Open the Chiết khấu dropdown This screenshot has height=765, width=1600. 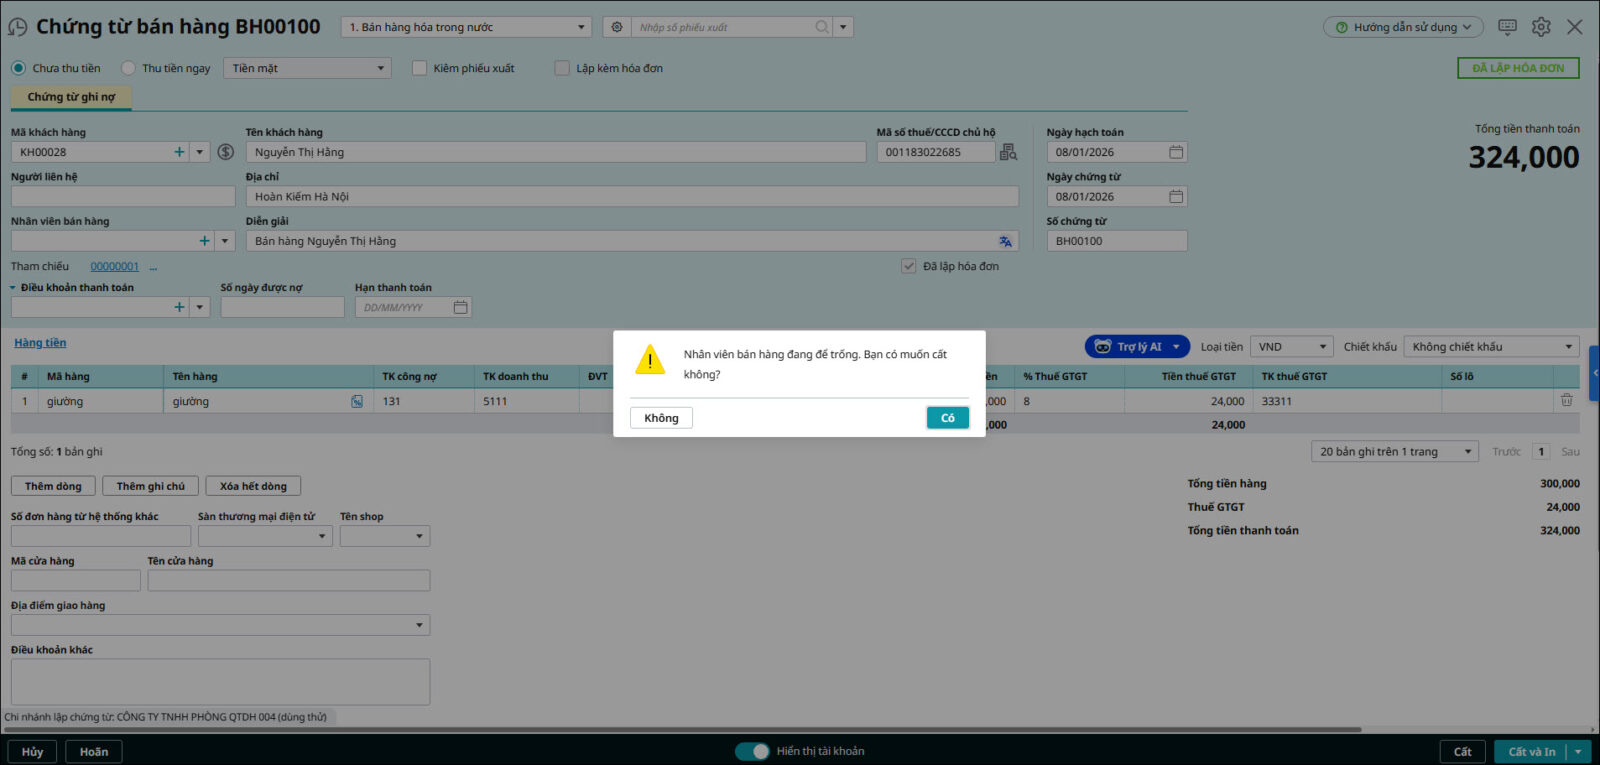pyautogui.click(x=1490, y=347)
